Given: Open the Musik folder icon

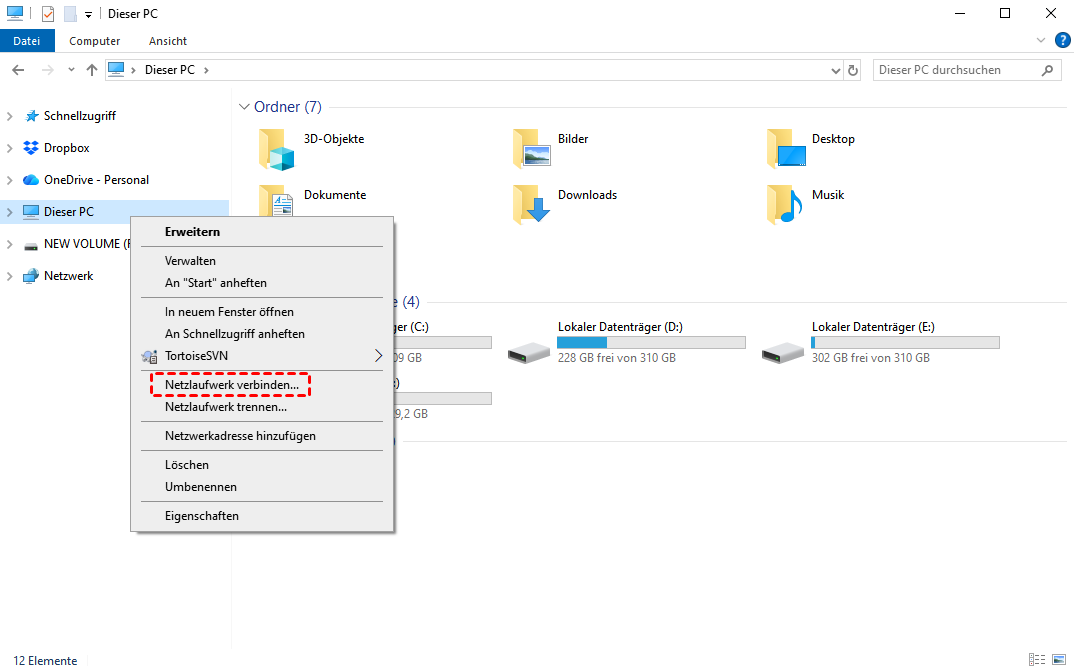Looking at the screenshot, I should [x=785, y=204].
